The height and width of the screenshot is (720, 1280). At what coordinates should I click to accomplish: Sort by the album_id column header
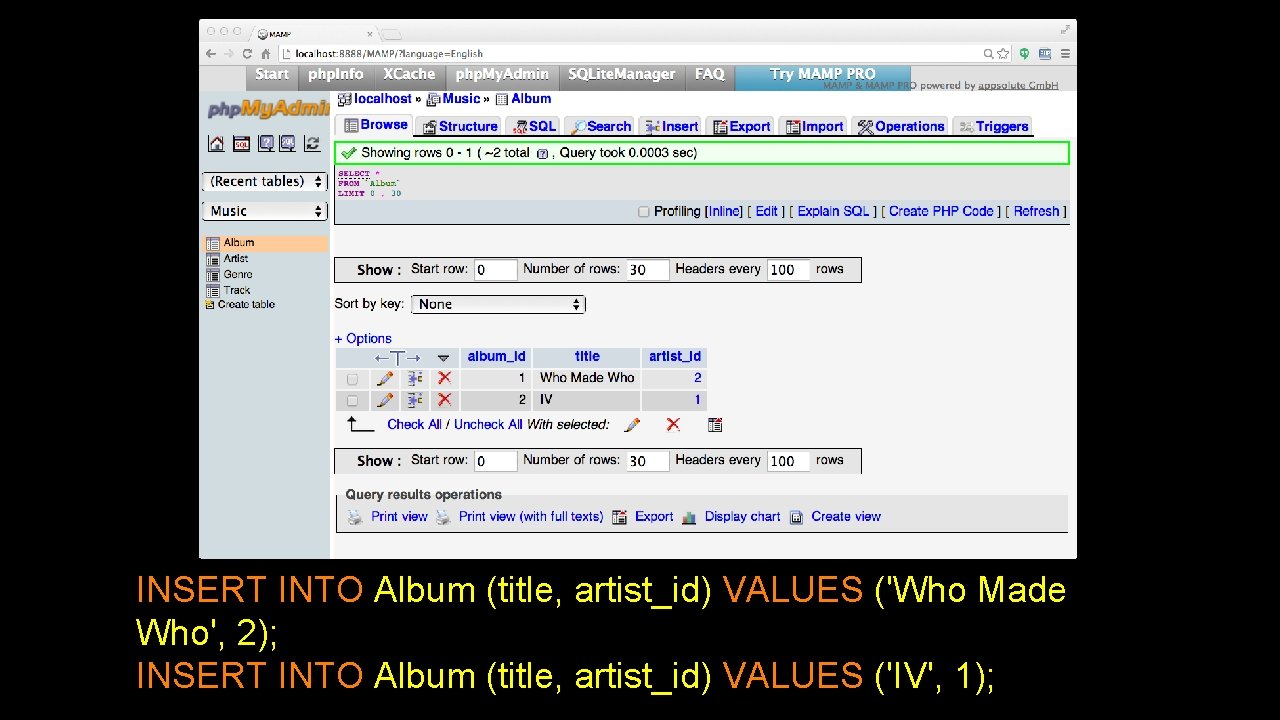pyautogui.click(x=496, y=357)
